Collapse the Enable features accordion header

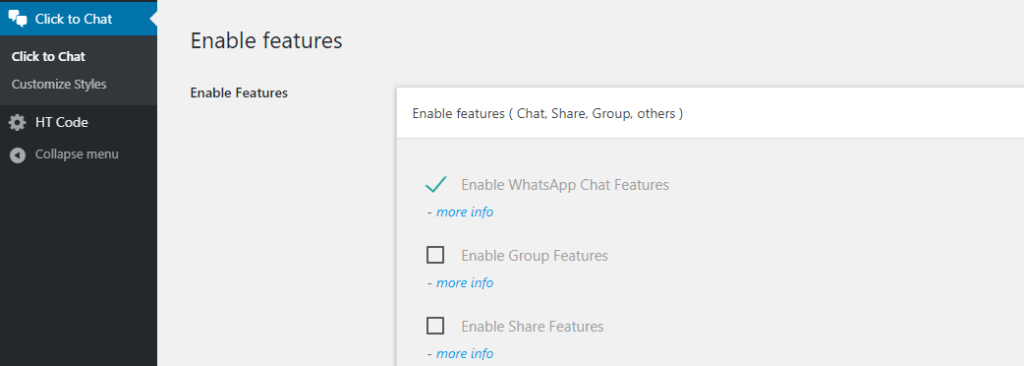[710, 113]
